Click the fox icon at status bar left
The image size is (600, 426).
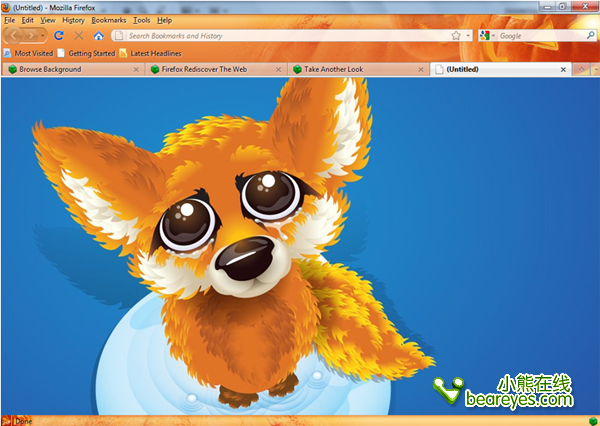click(6, 421)
